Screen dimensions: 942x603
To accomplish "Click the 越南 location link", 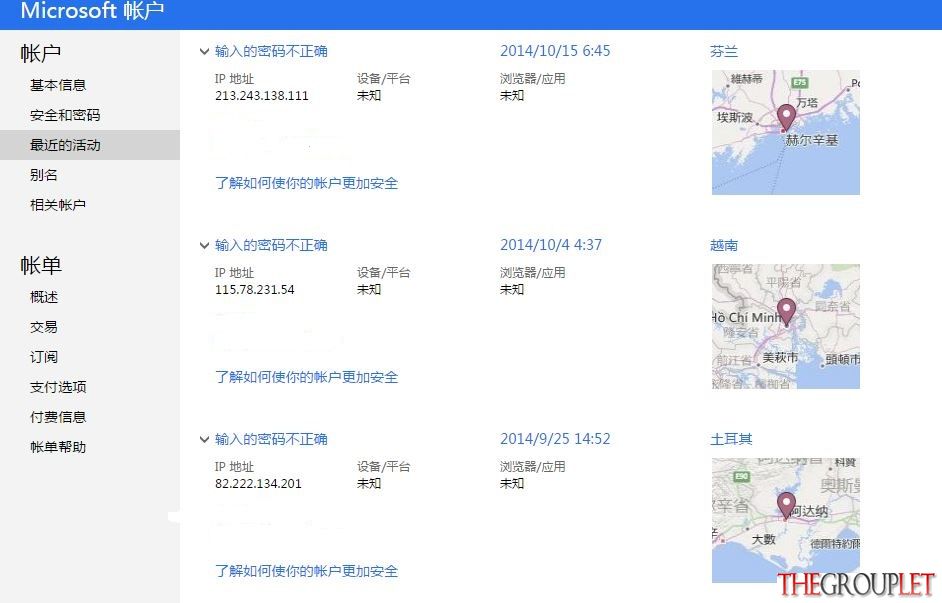I will tap(724, 246).
